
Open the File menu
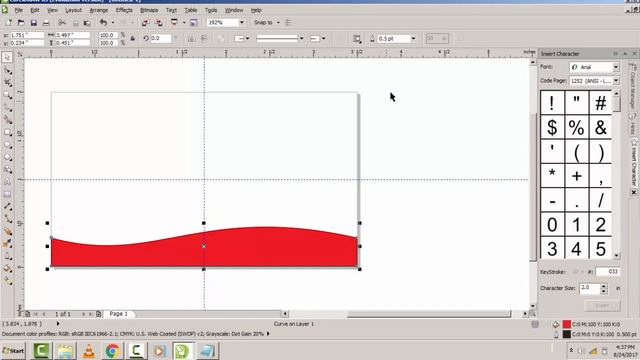point(18,10)
